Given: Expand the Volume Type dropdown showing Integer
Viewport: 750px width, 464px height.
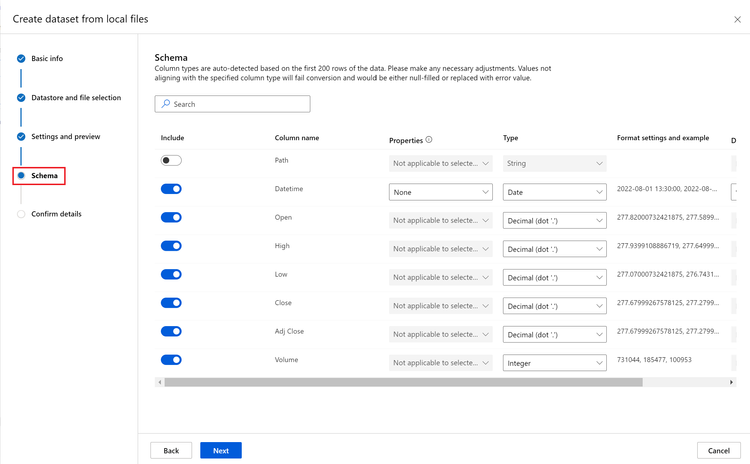Looking at the screenshot, I should click(x=554, y=363).
